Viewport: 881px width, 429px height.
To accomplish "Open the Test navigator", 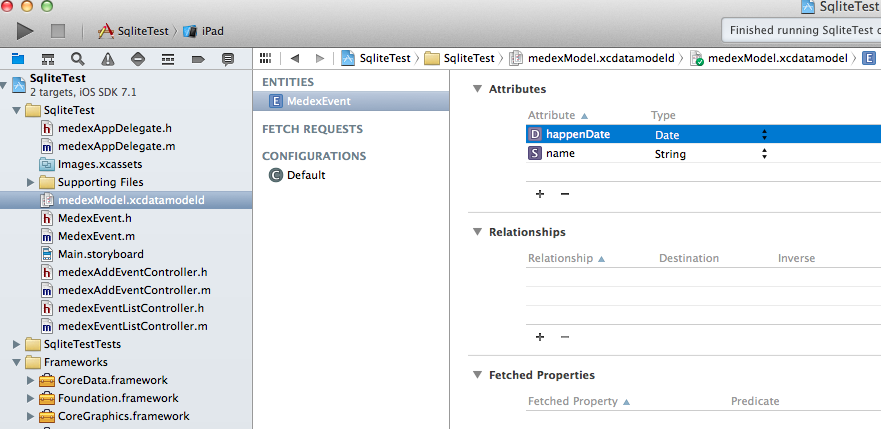I will (x=138, y=58).
